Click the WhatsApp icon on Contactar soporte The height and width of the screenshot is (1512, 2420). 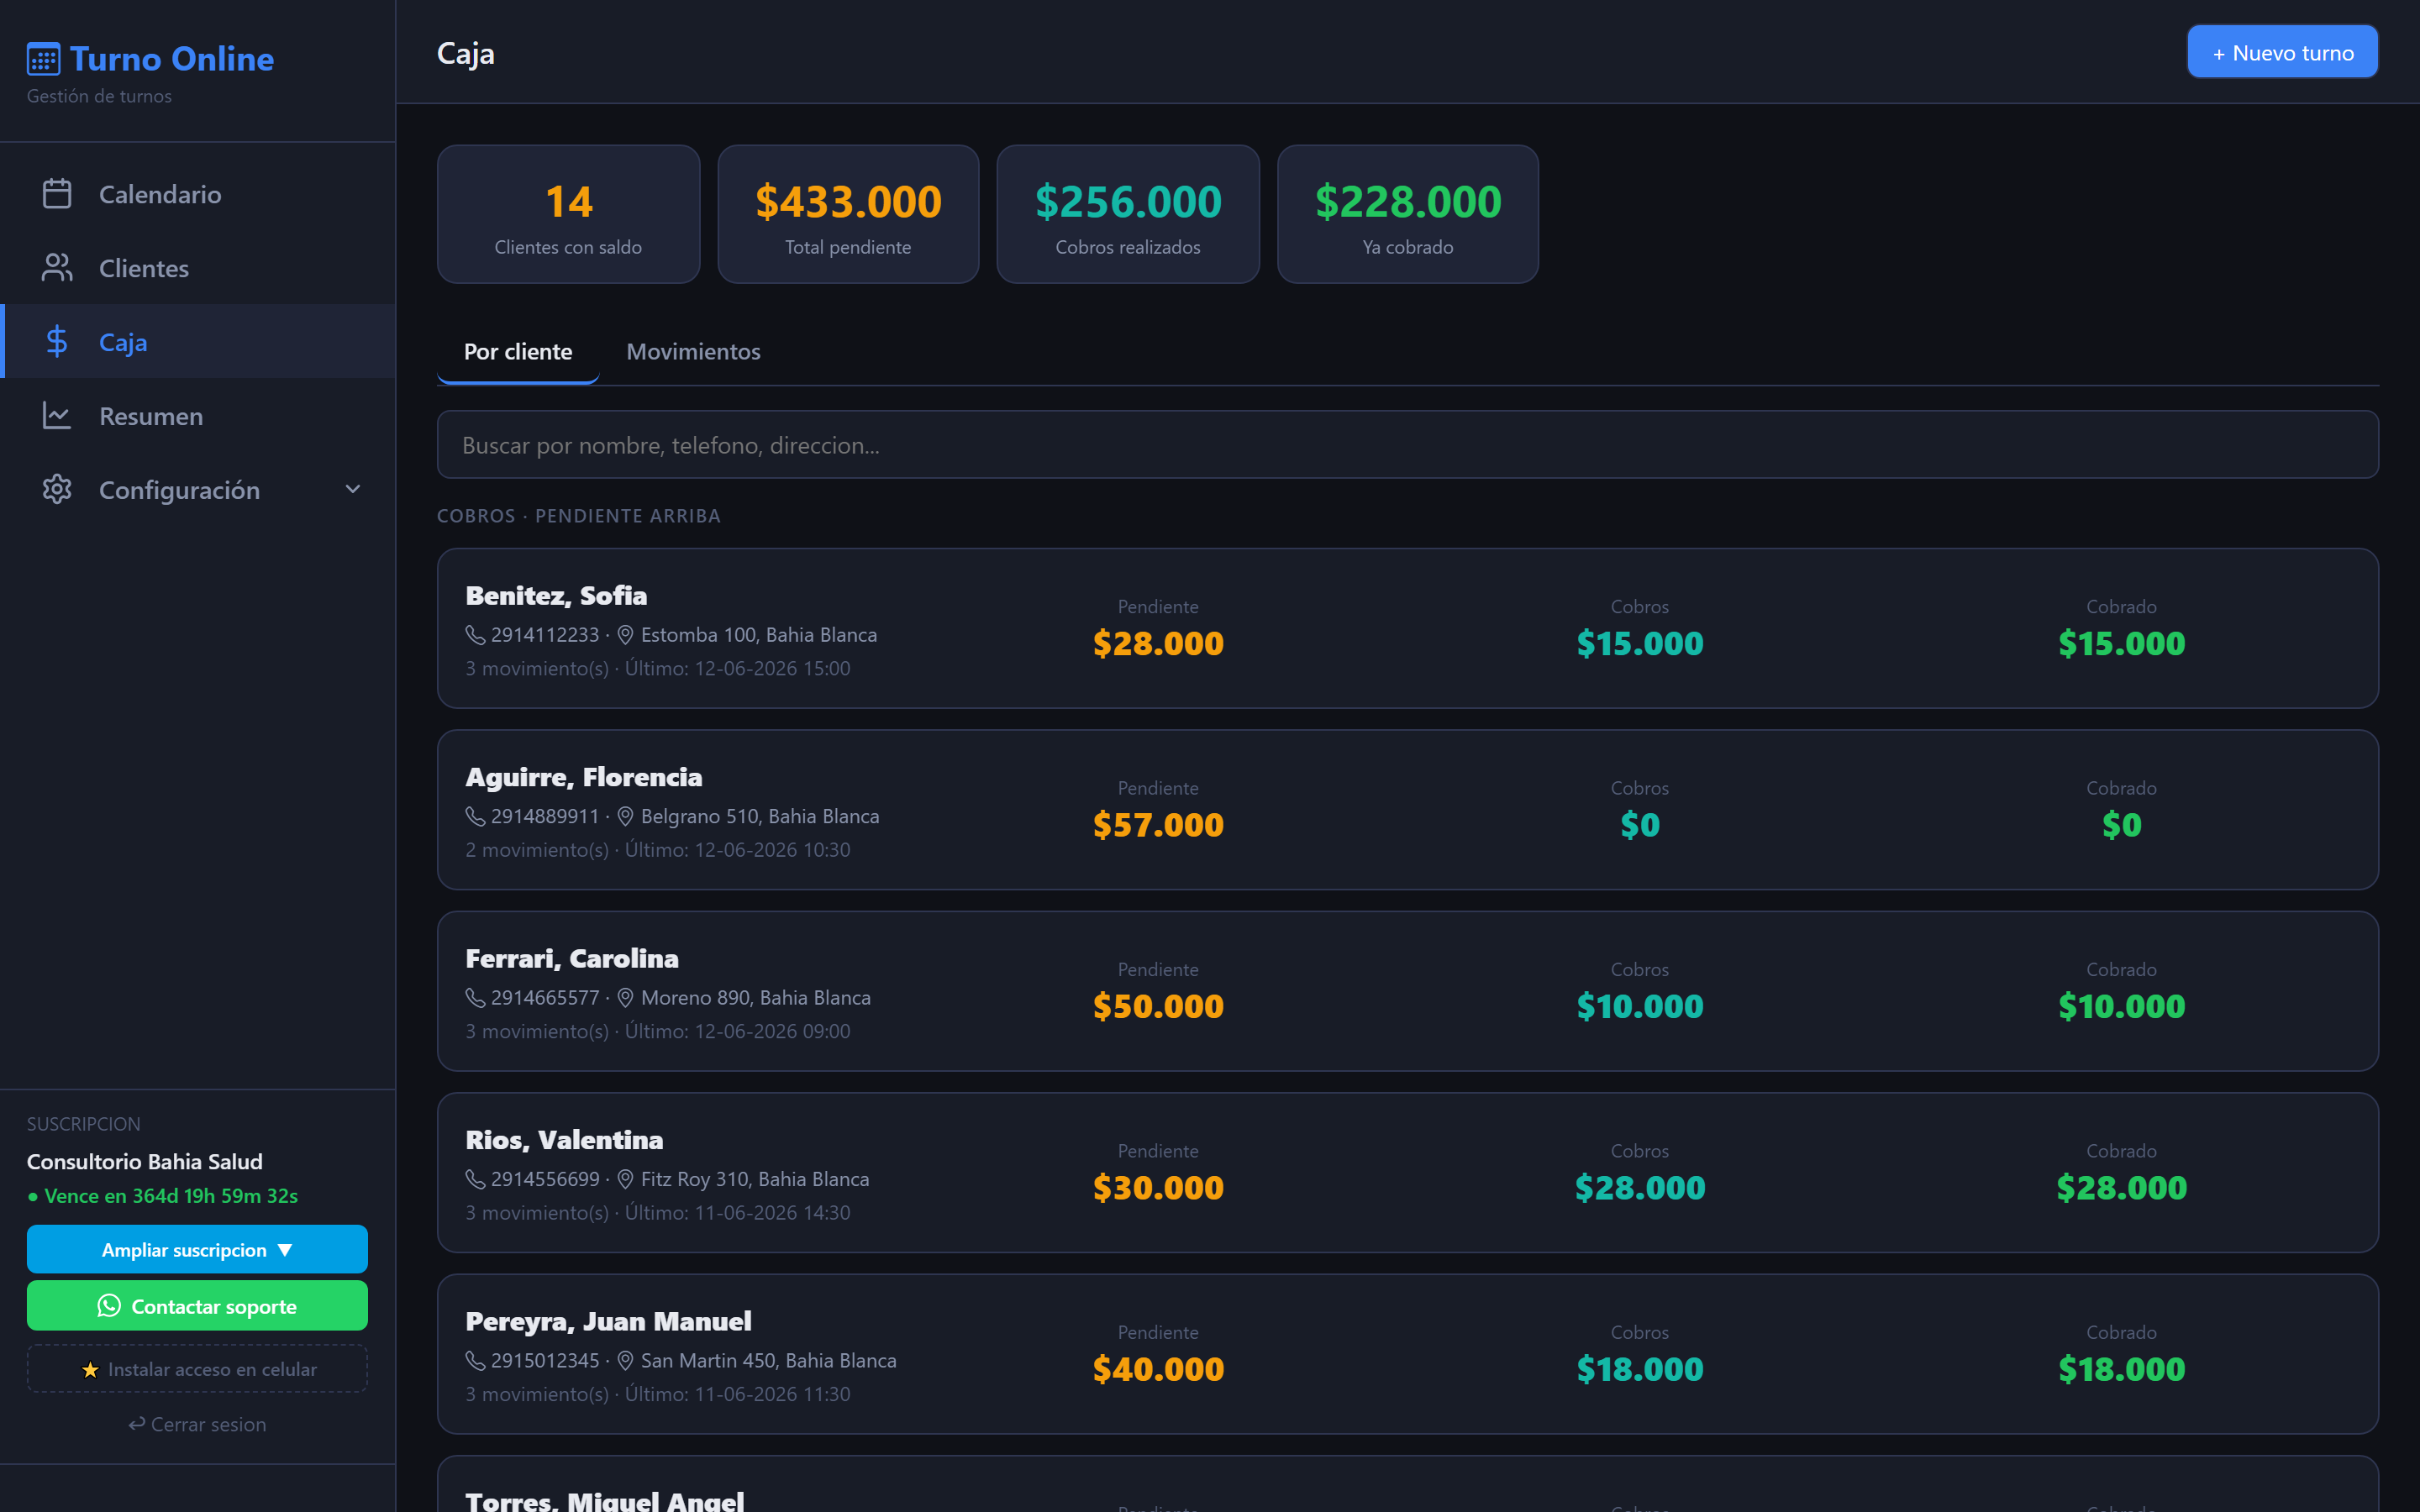coord(109,1306)
